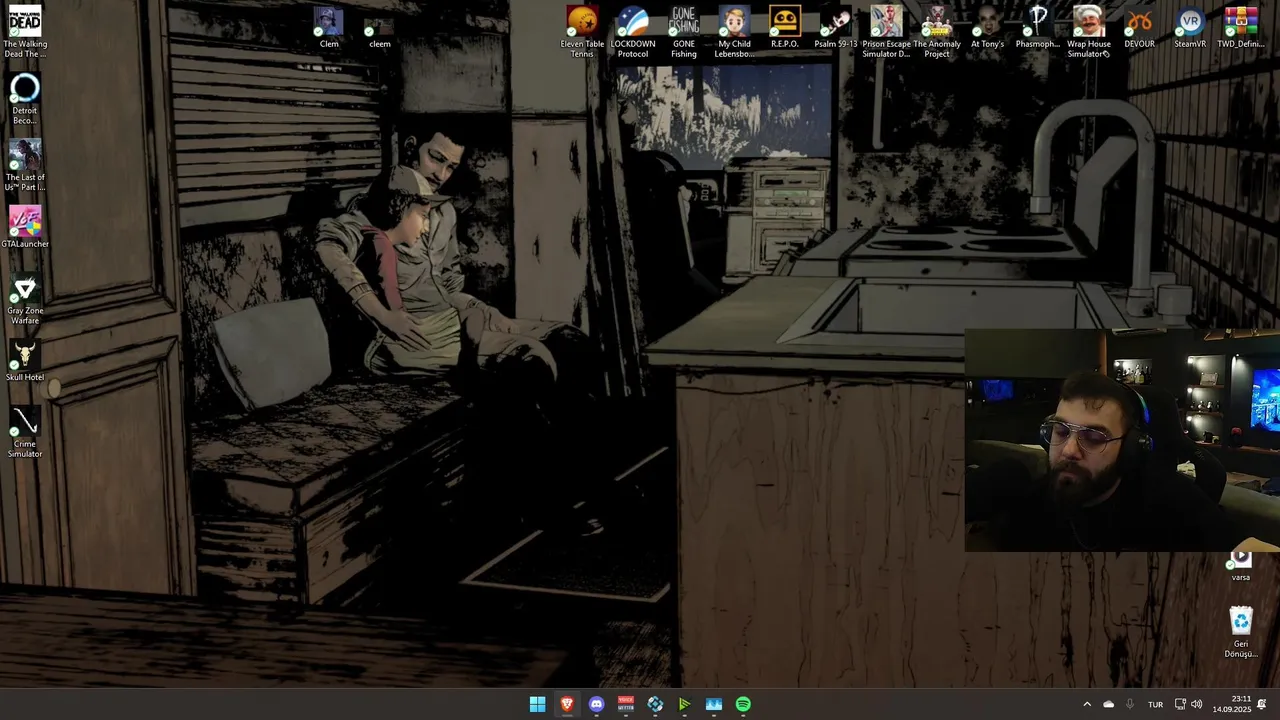Select Crime Simulator desktop icon
This screenshot has width=1280, height=720.
(x=25, y=432)
